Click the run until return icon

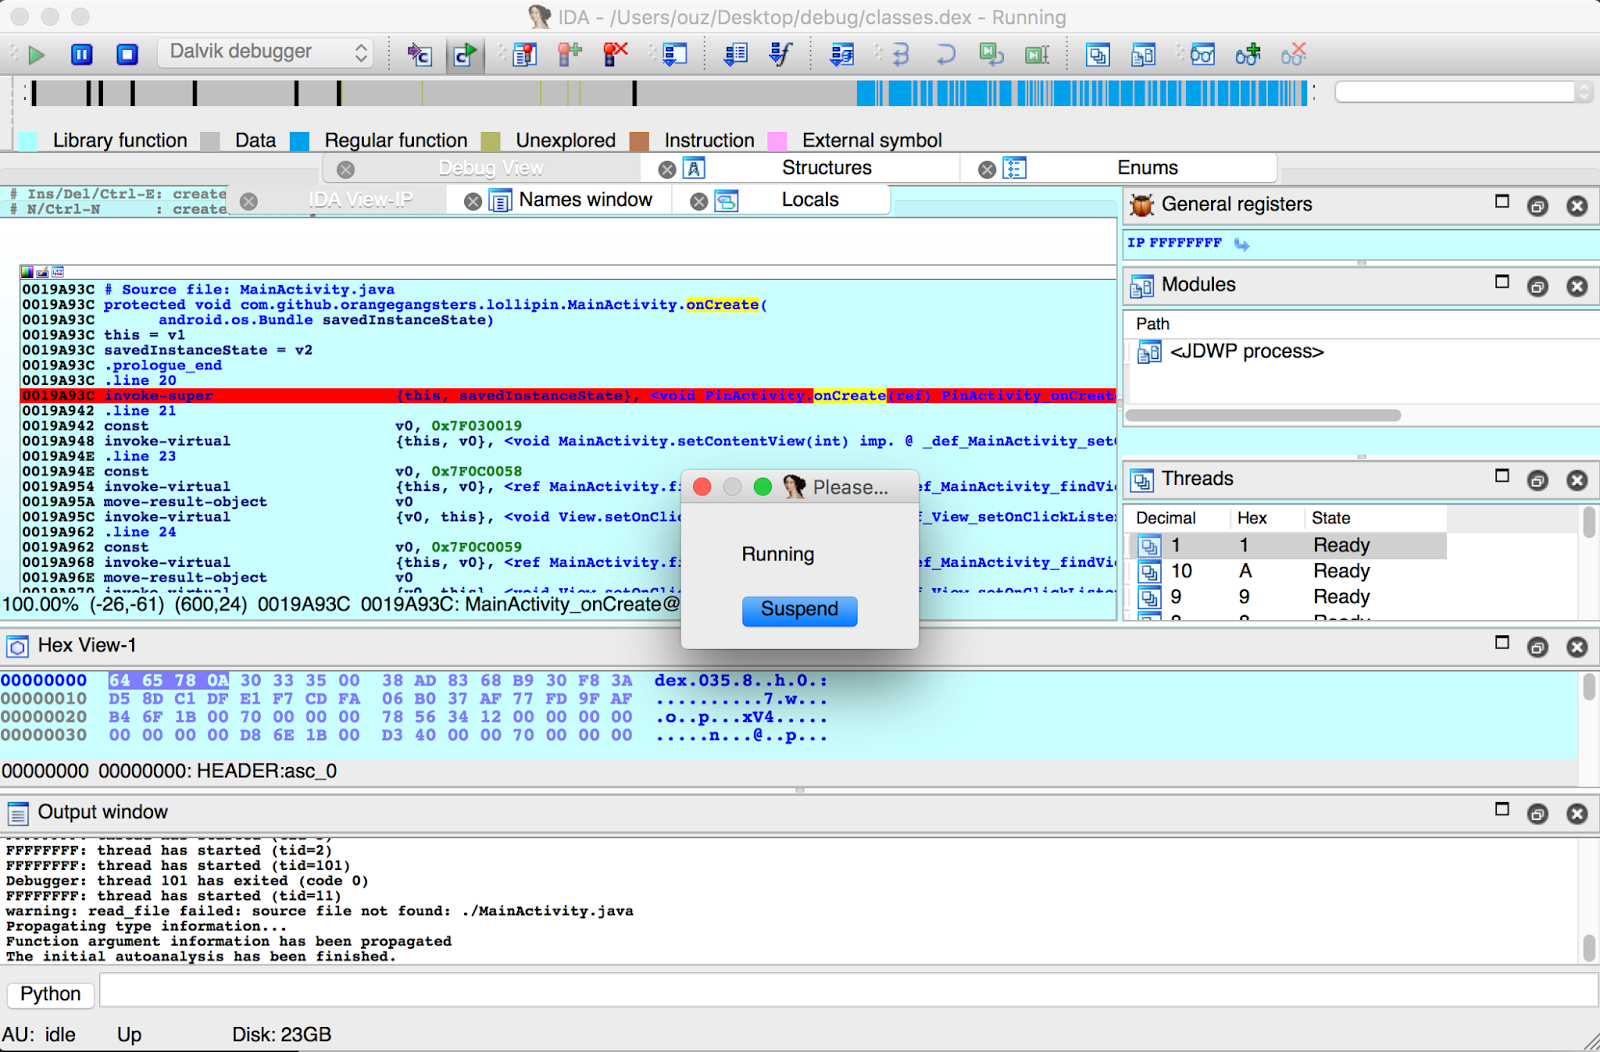(x=991, y=54)
